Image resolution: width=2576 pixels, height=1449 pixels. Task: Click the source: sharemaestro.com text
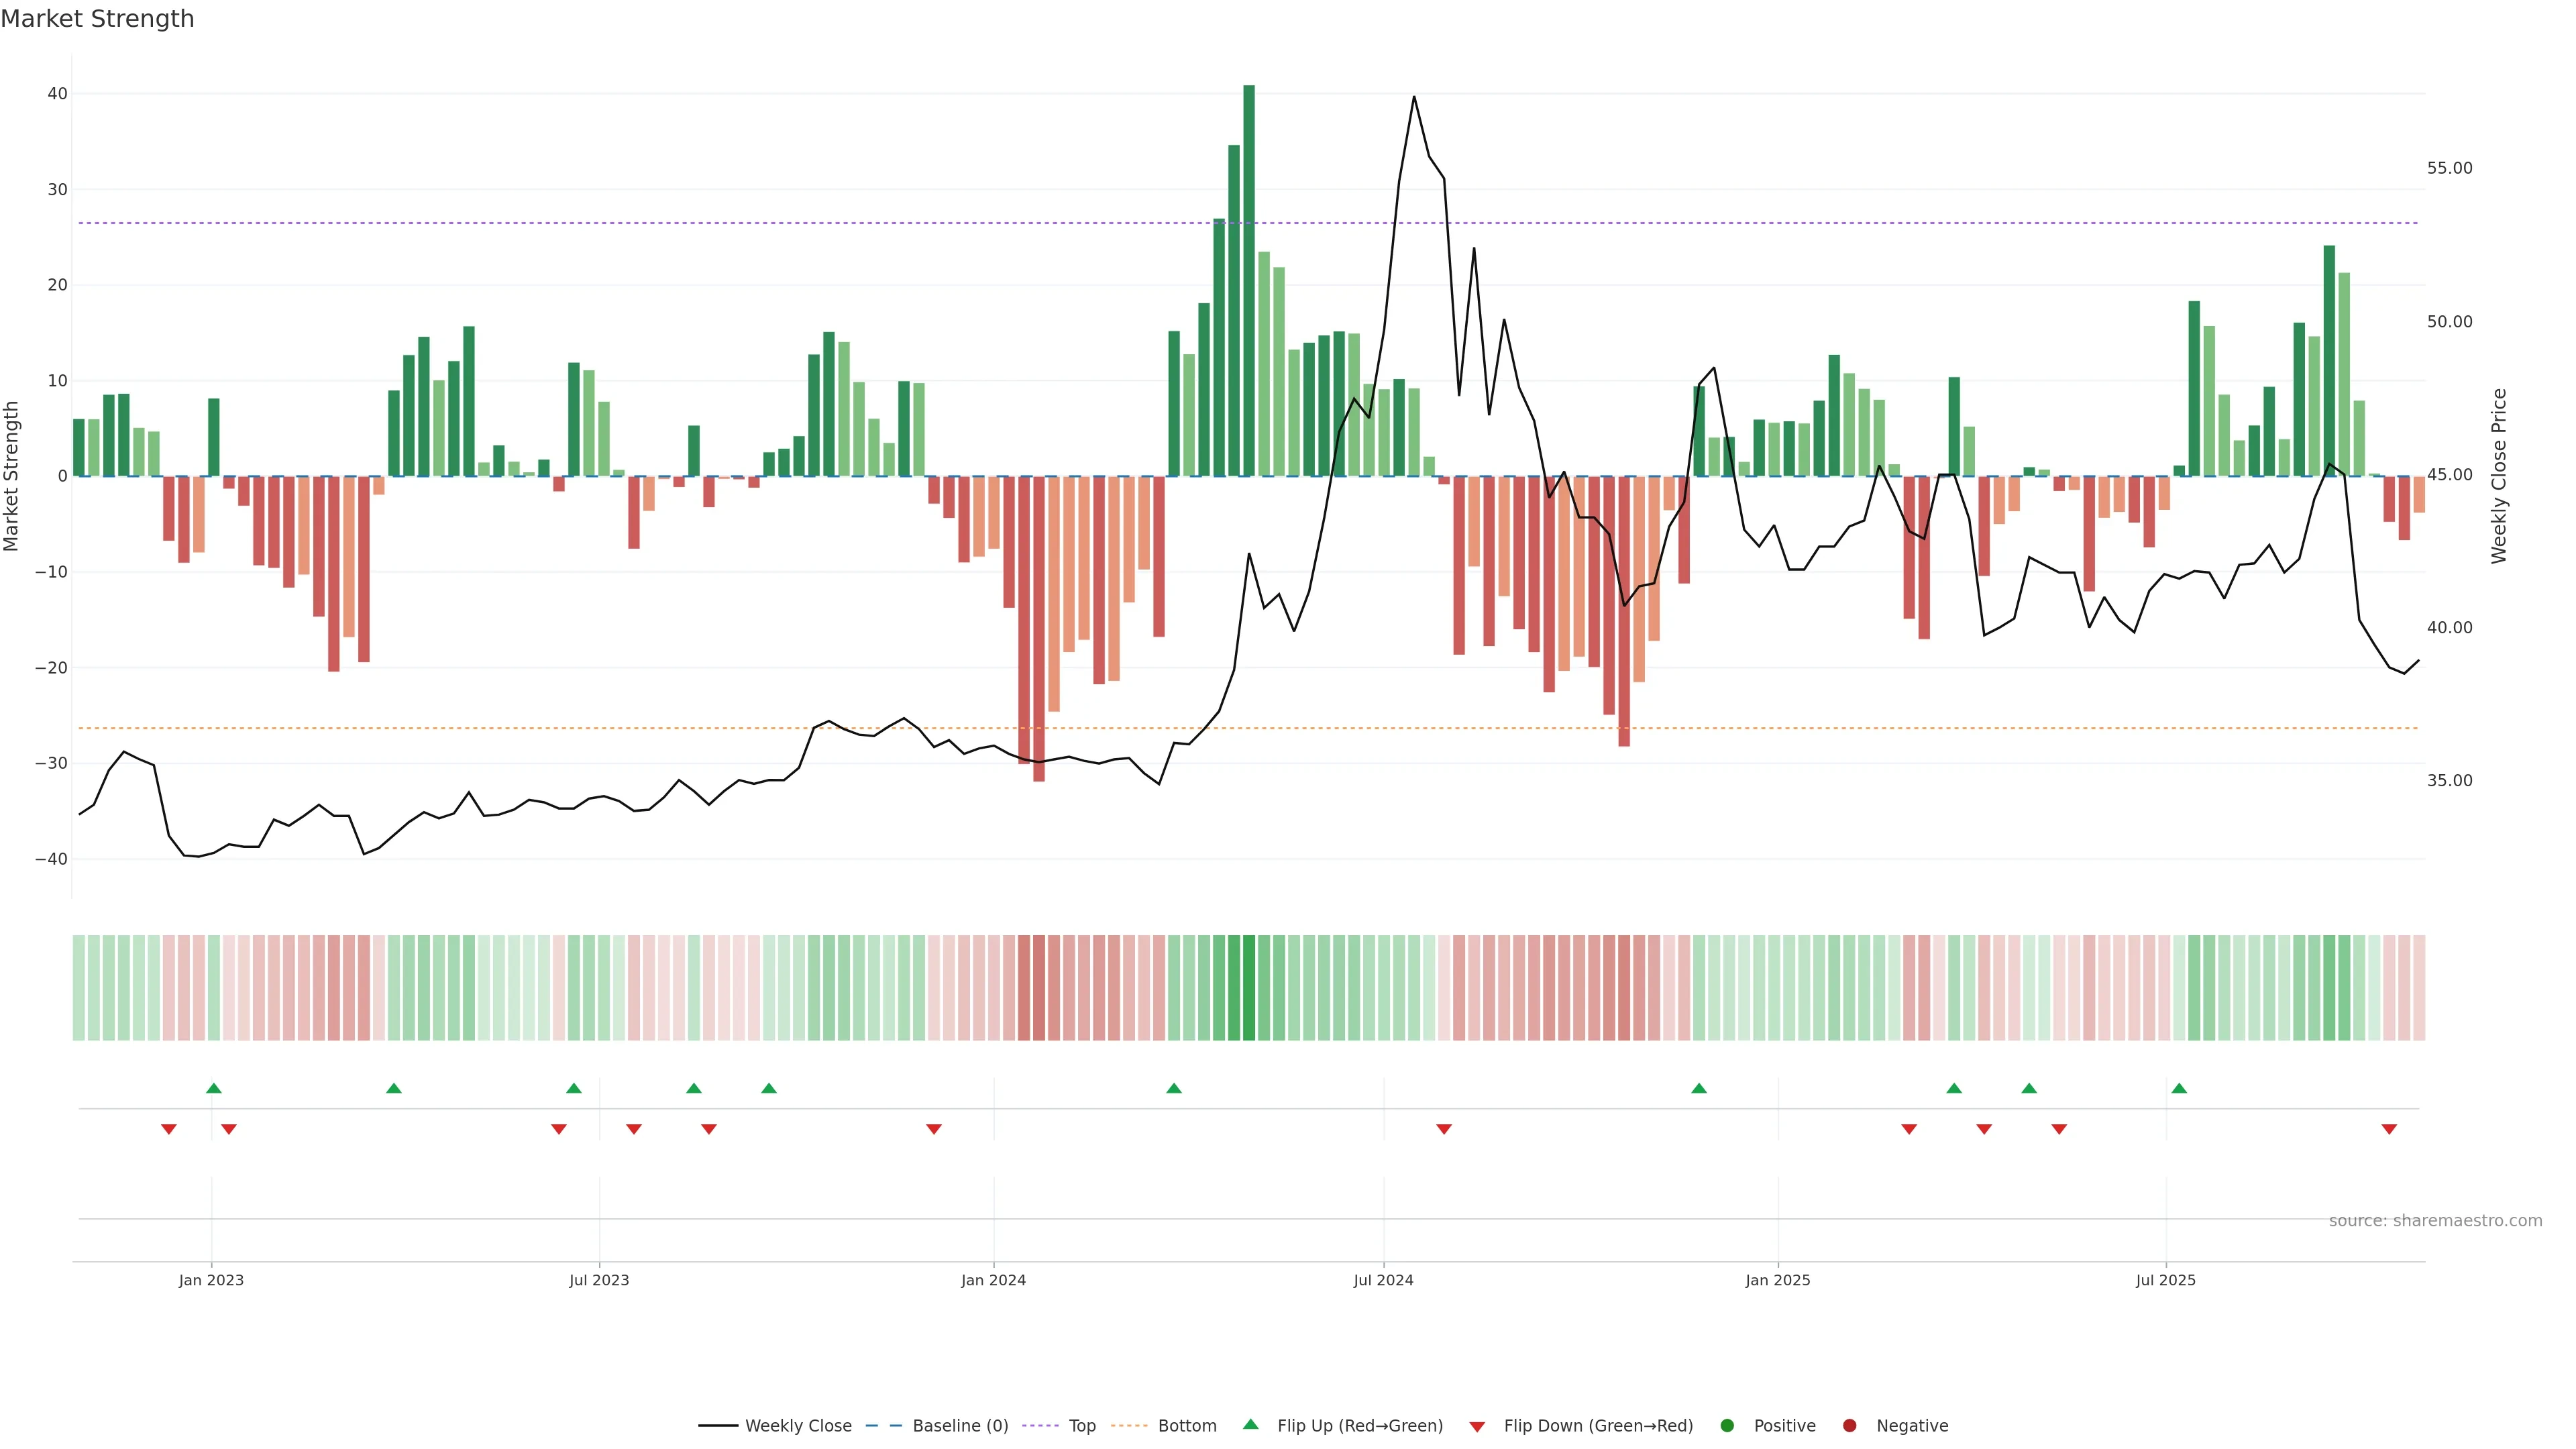(2435, 1221)
